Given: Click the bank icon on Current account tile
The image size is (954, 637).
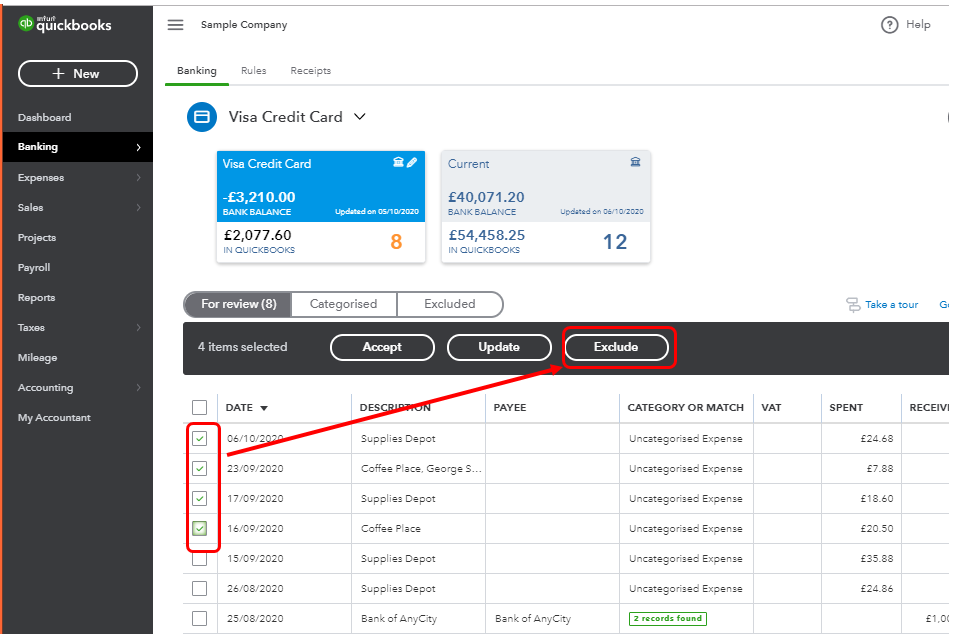Looking at the screenshot, I should pyautogui.click(x=635, y=162).
